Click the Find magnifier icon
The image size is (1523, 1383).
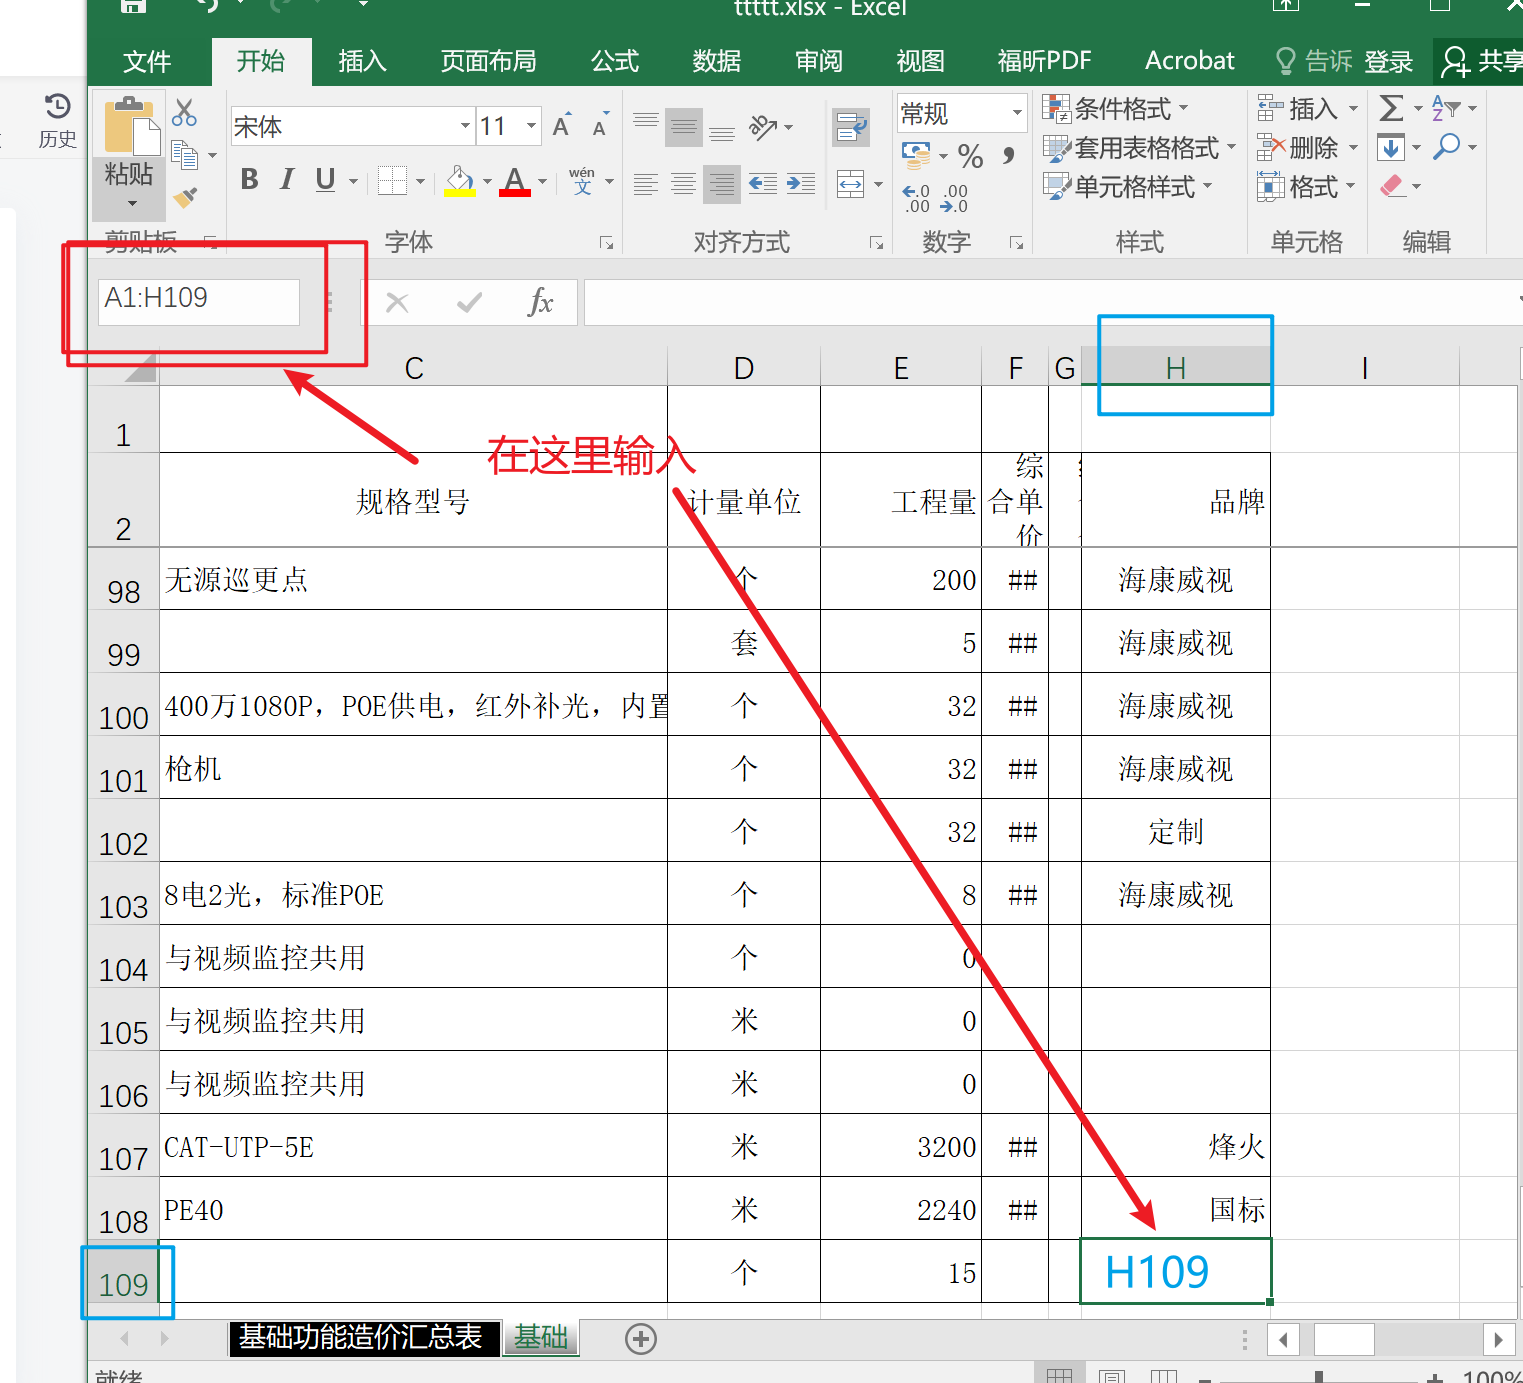1446,147
